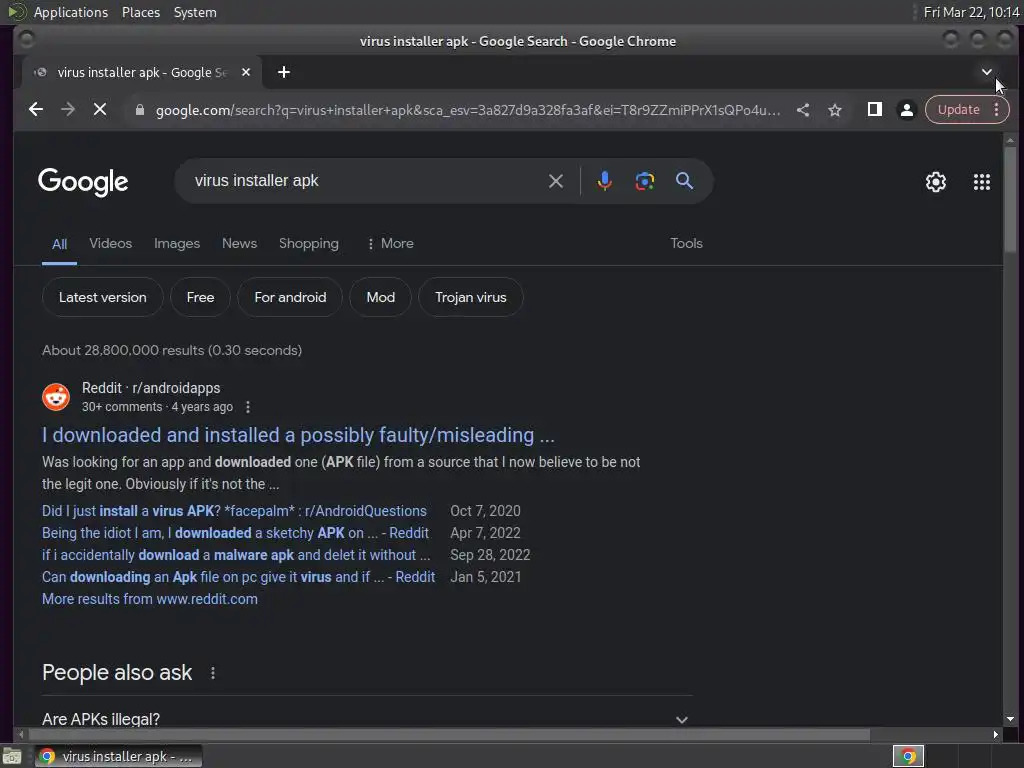The height and width of the screenshot is (768, 1024).
Task: Submit search with magnifying glass icon
Action: [x=684, y=181]
